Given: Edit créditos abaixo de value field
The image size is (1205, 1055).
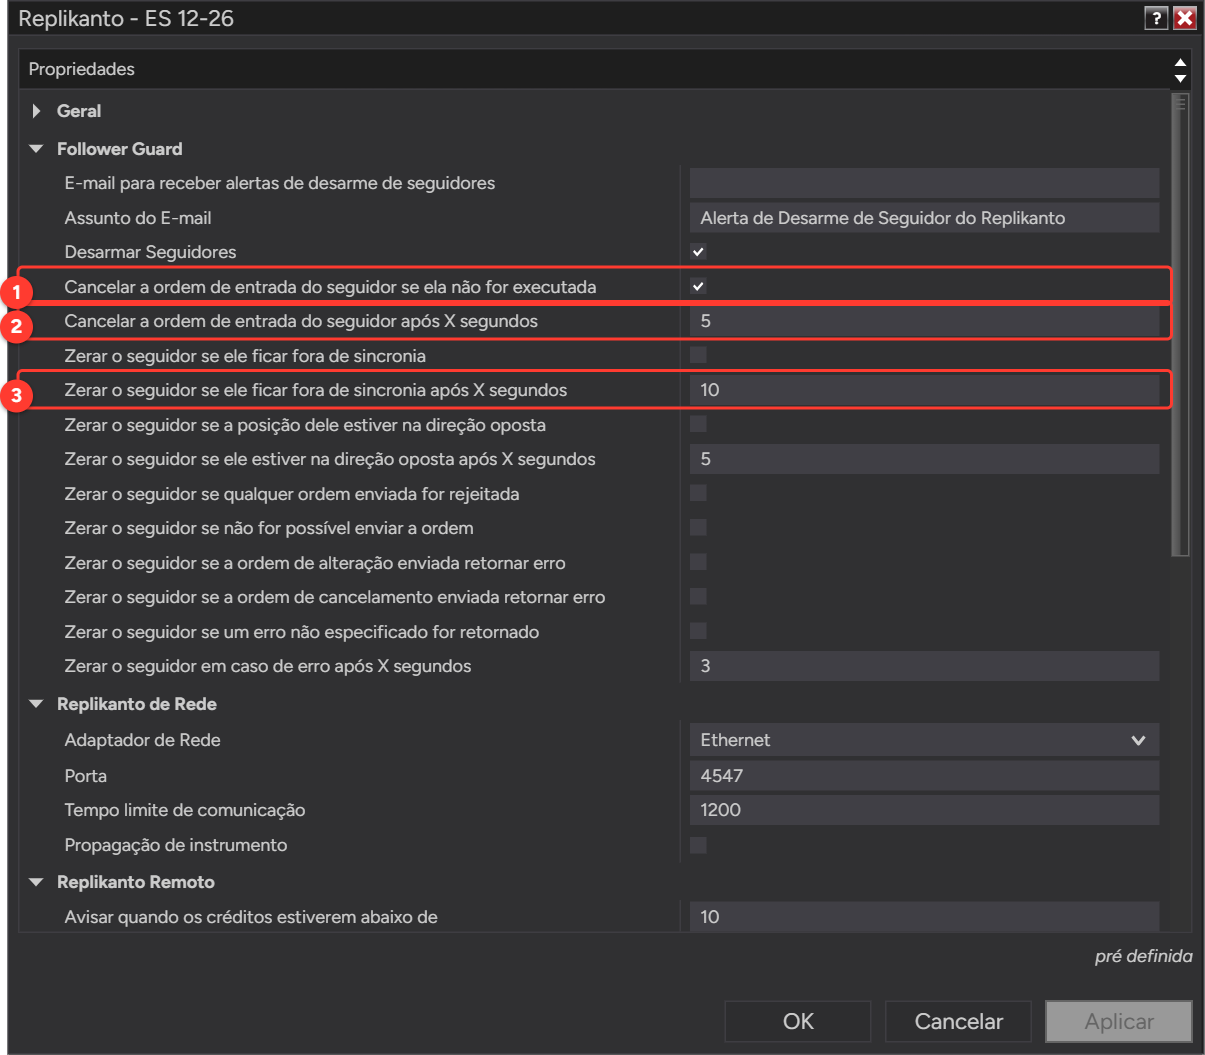Looking at the screenshot, I should click(924, 916).
